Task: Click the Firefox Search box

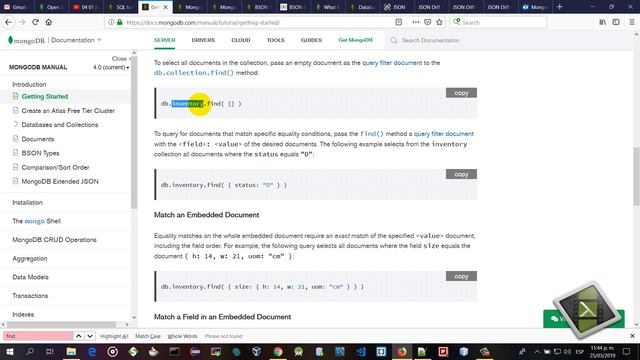Action: 498,22
